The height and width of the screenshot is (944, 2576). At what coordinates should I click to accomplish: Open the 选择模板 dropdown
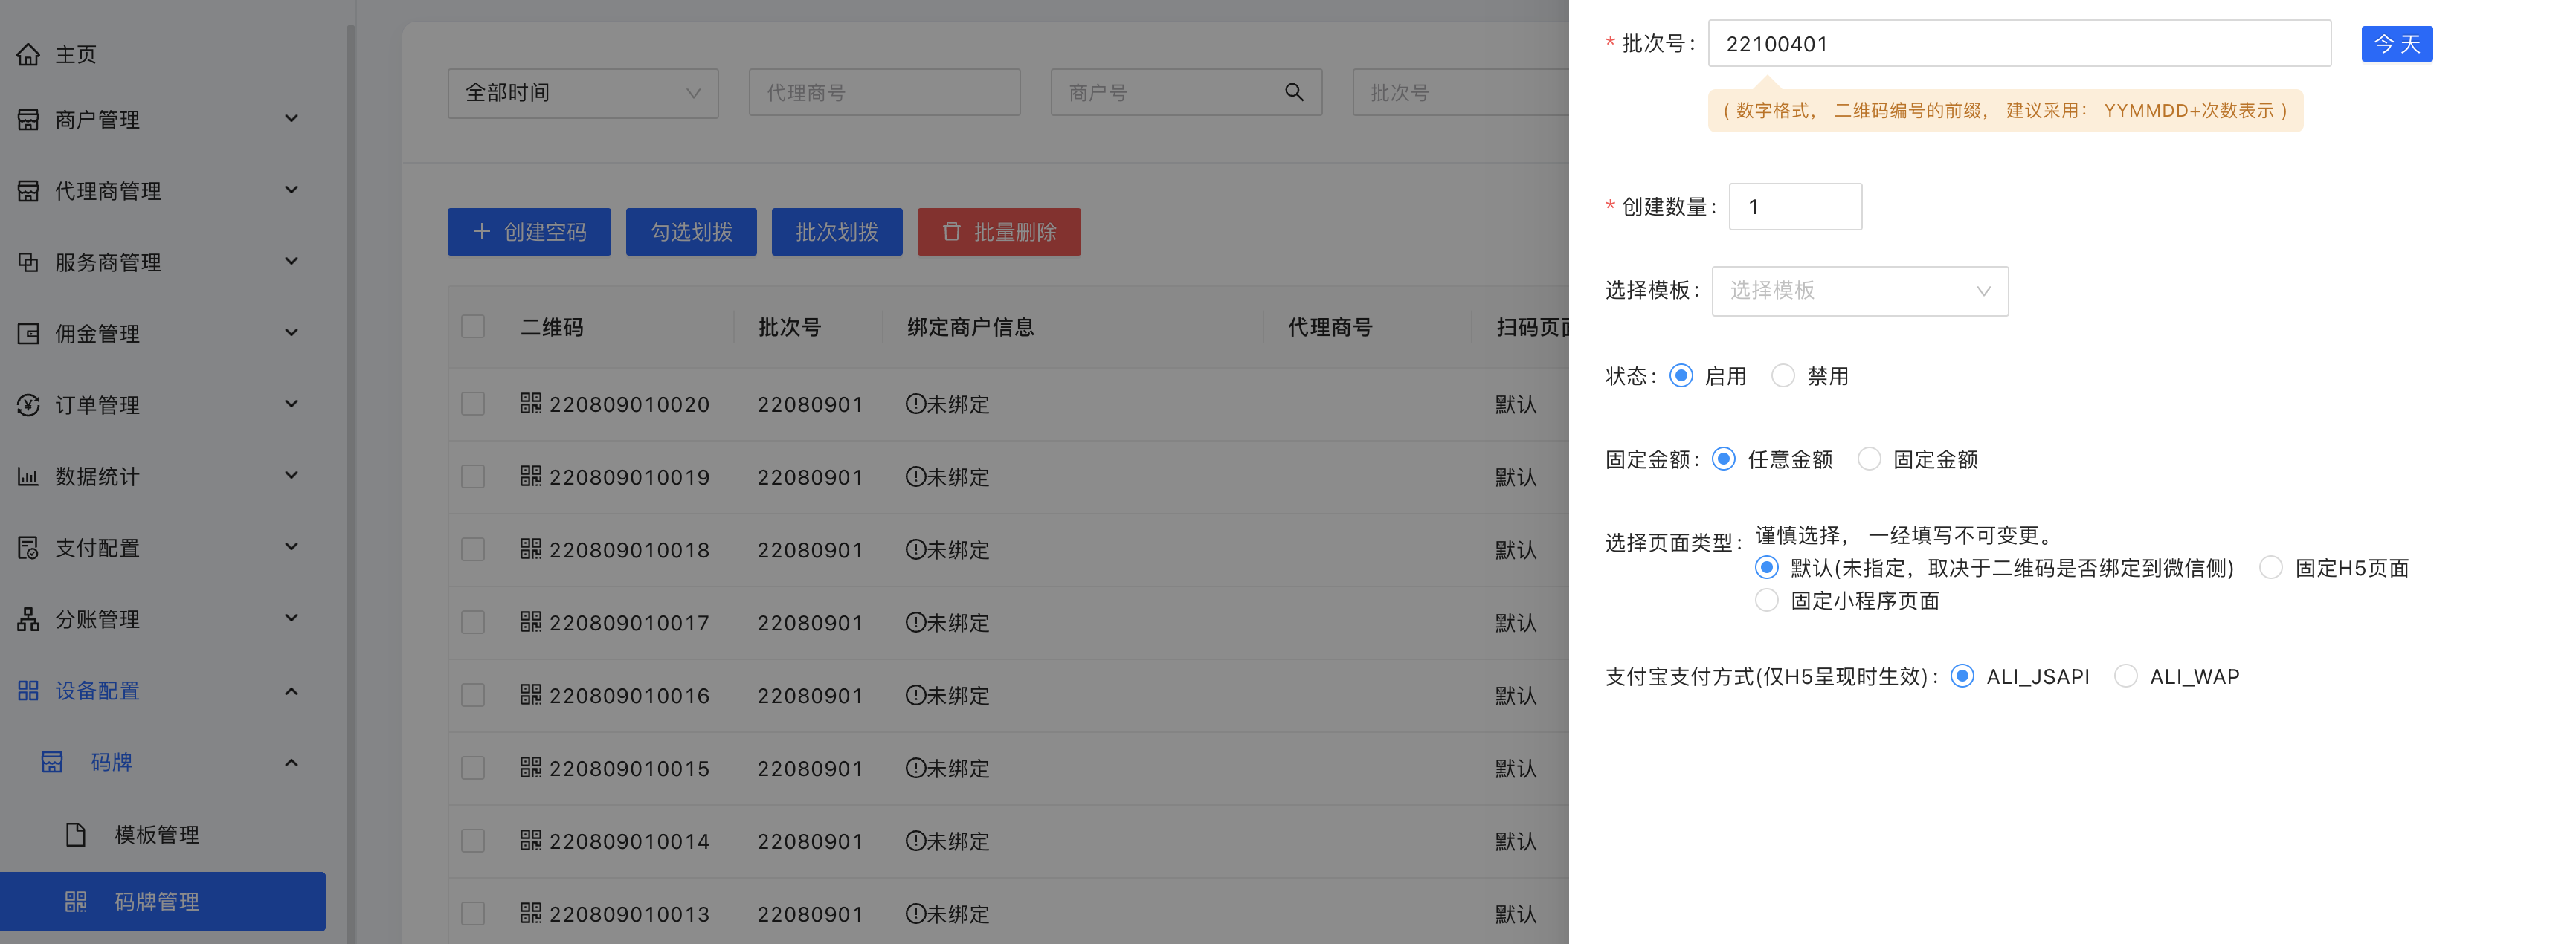click(1859, 291)
